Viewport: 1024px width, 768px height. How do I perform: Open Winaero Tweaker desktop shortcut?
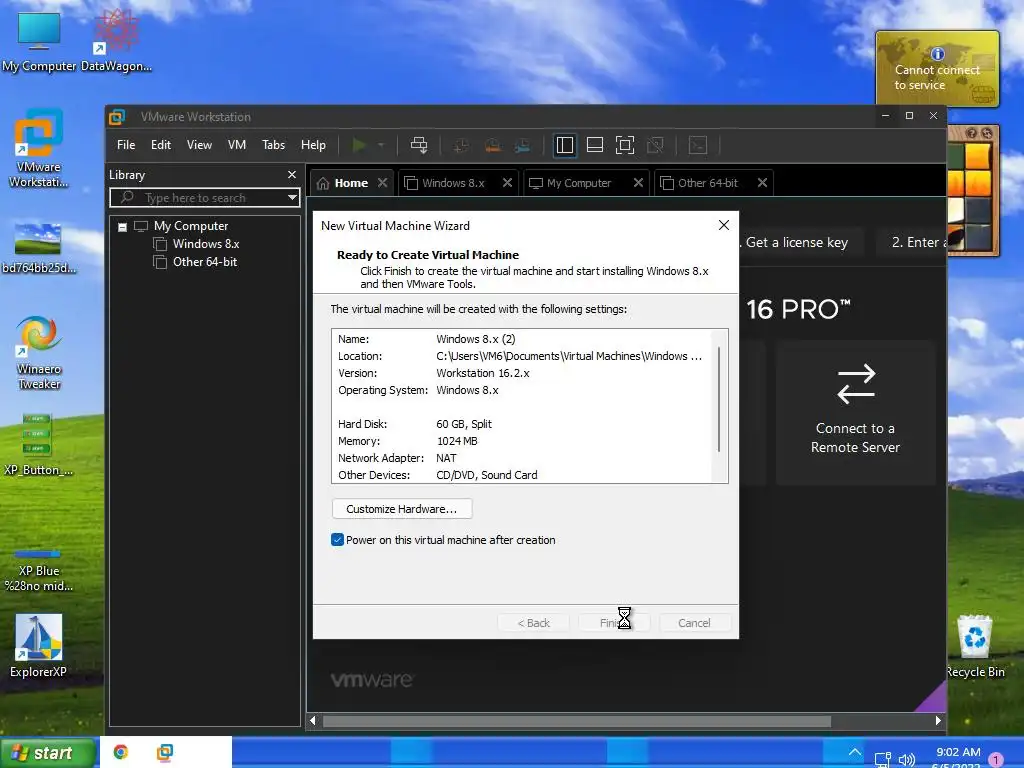click(x=39, y=353)
